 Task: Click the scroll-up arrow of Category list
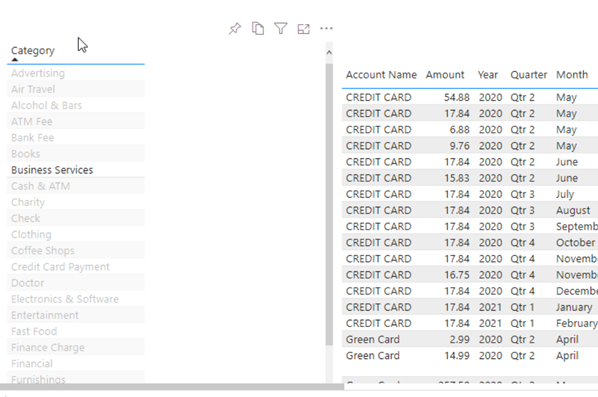[x=329, y=53]
